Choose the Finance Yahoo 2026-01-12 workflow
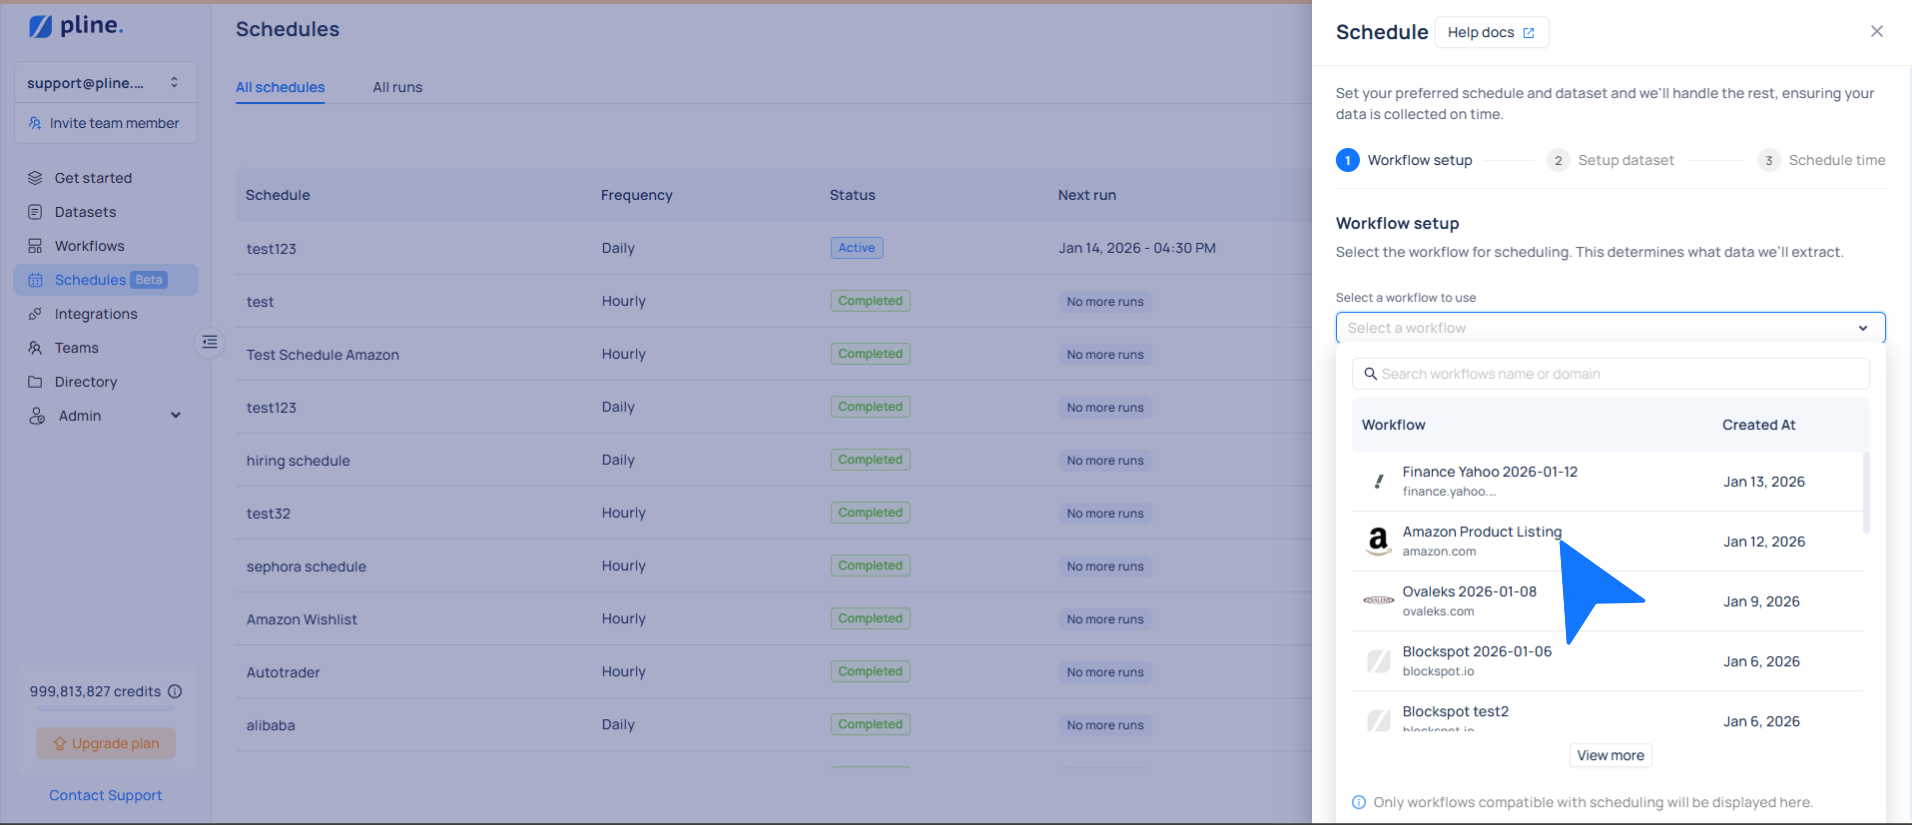The height and width of the screenshot is (825, 1912). (1489, 481)
